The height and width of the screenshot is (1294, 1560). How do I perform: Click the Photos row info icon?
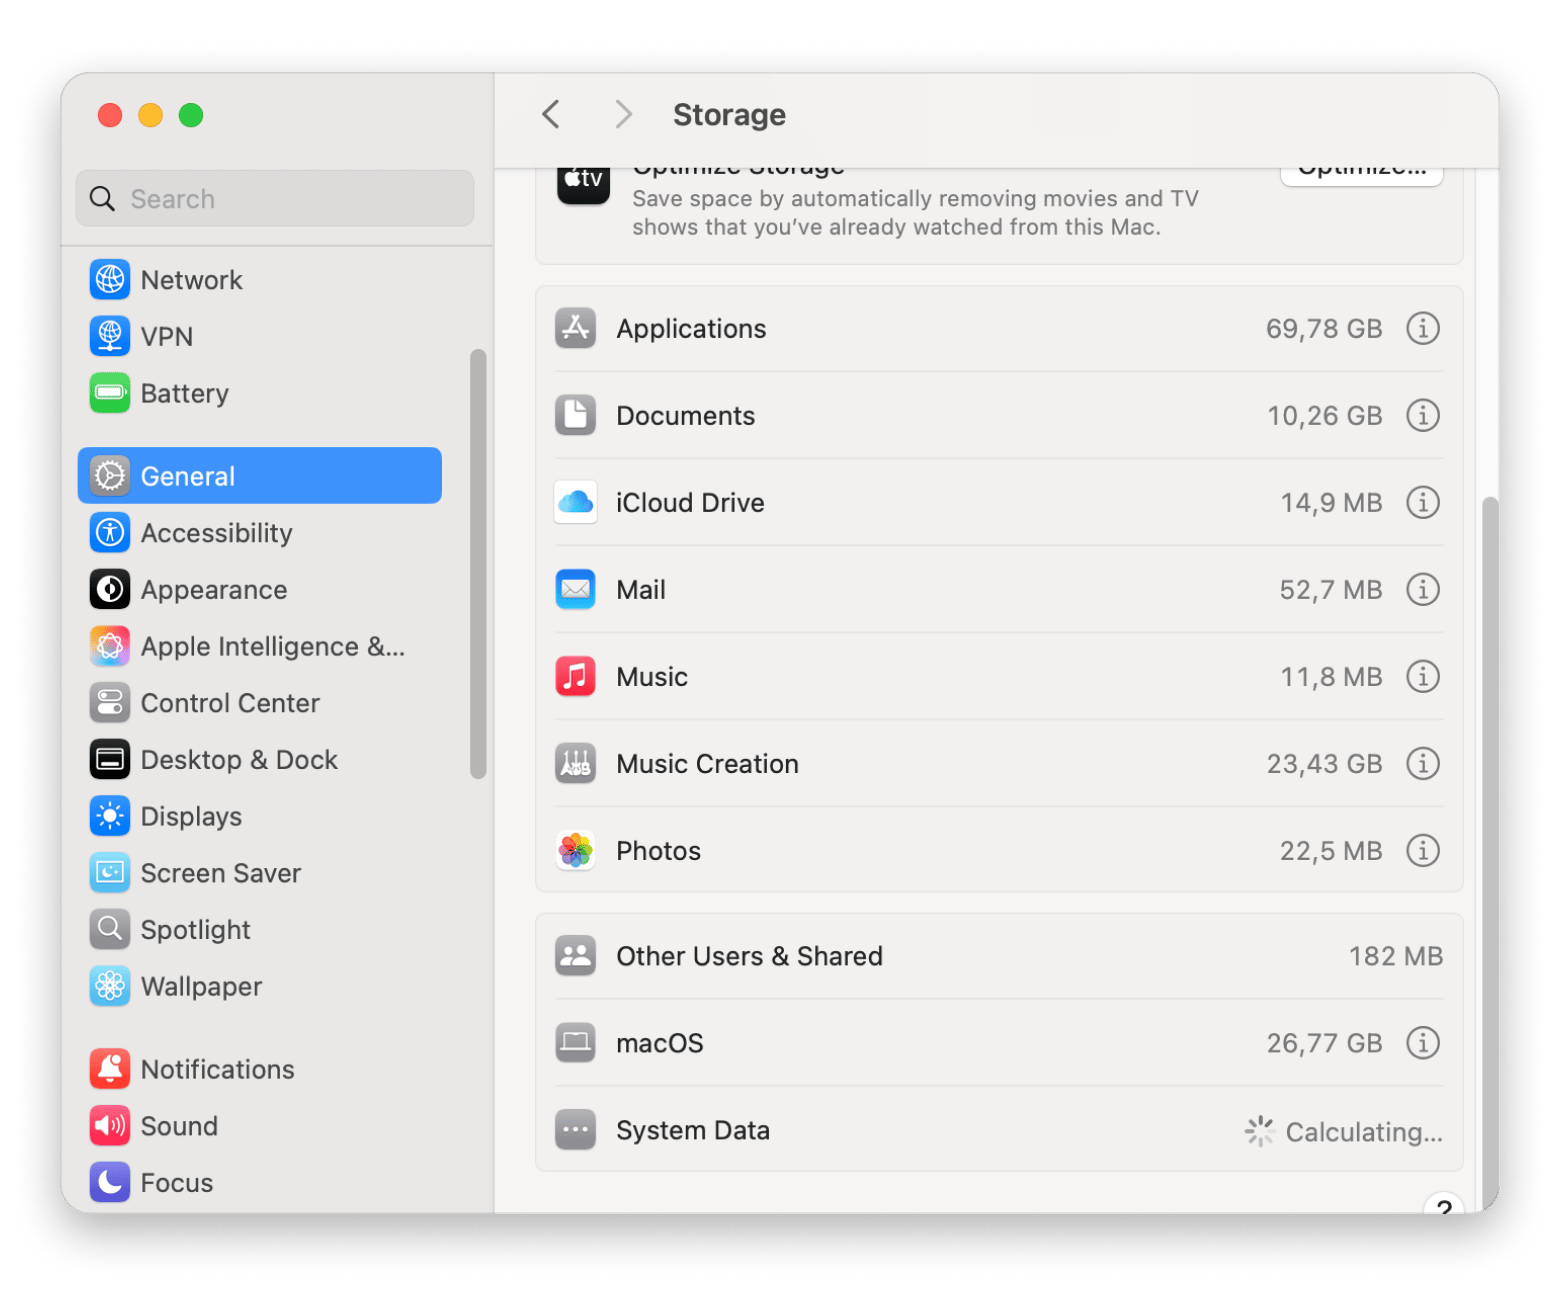tap(1422, 851)
